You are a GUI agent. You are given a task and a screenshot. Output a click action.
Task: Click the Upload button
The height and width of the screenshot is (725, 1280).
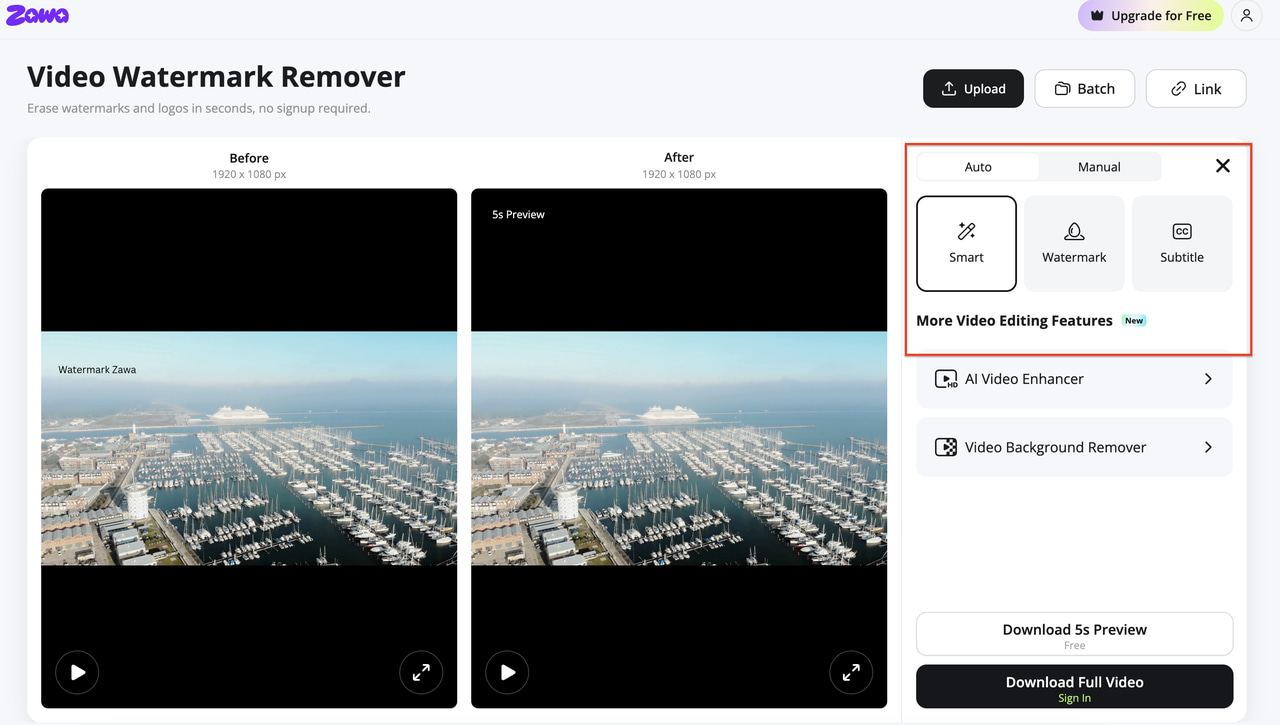point(973,88)
